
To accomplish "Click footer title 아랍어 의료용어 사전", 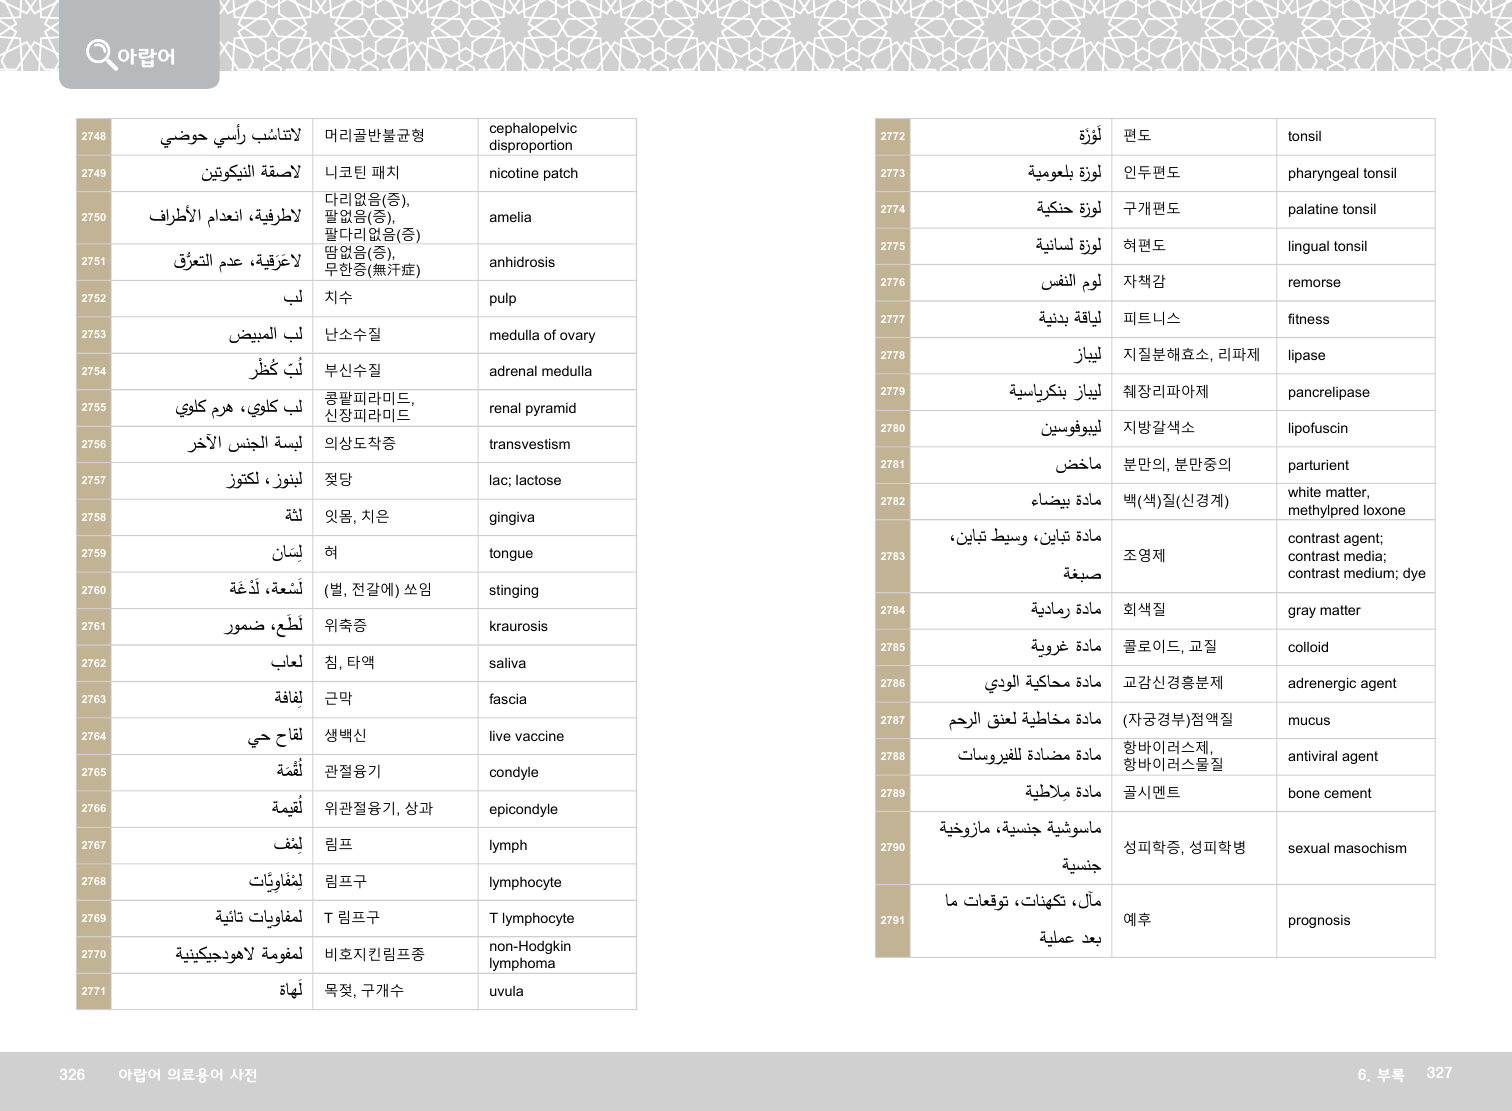I will [x=187, y=1075].
